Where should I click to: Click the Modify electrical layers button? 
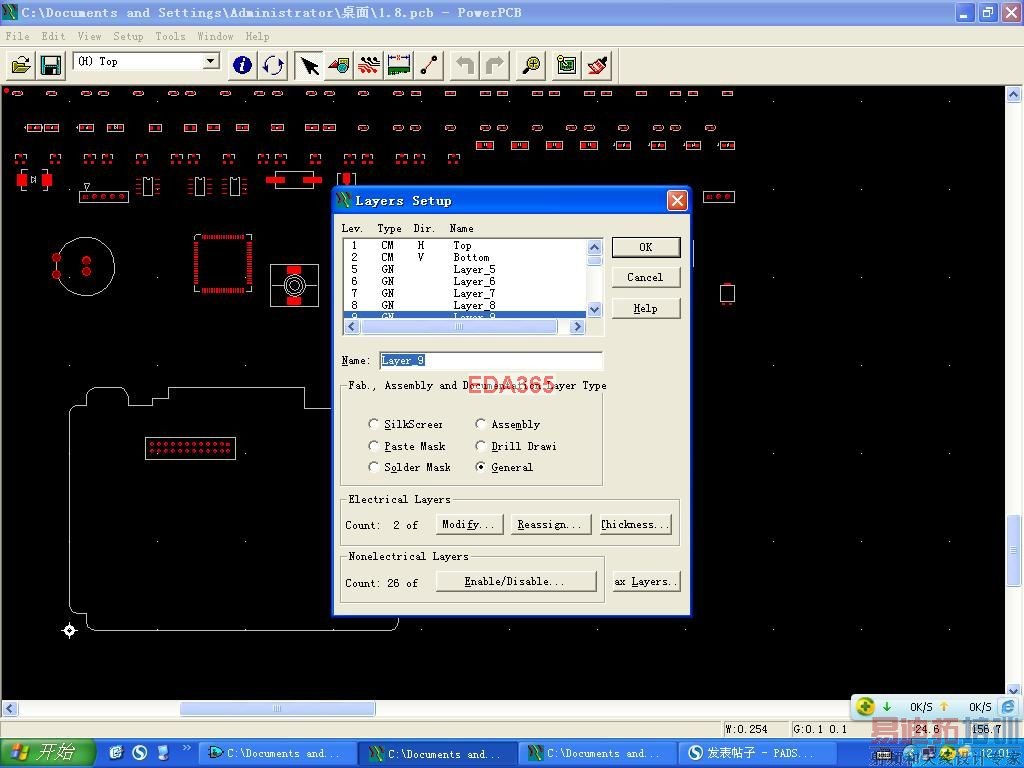pos(468,524)
